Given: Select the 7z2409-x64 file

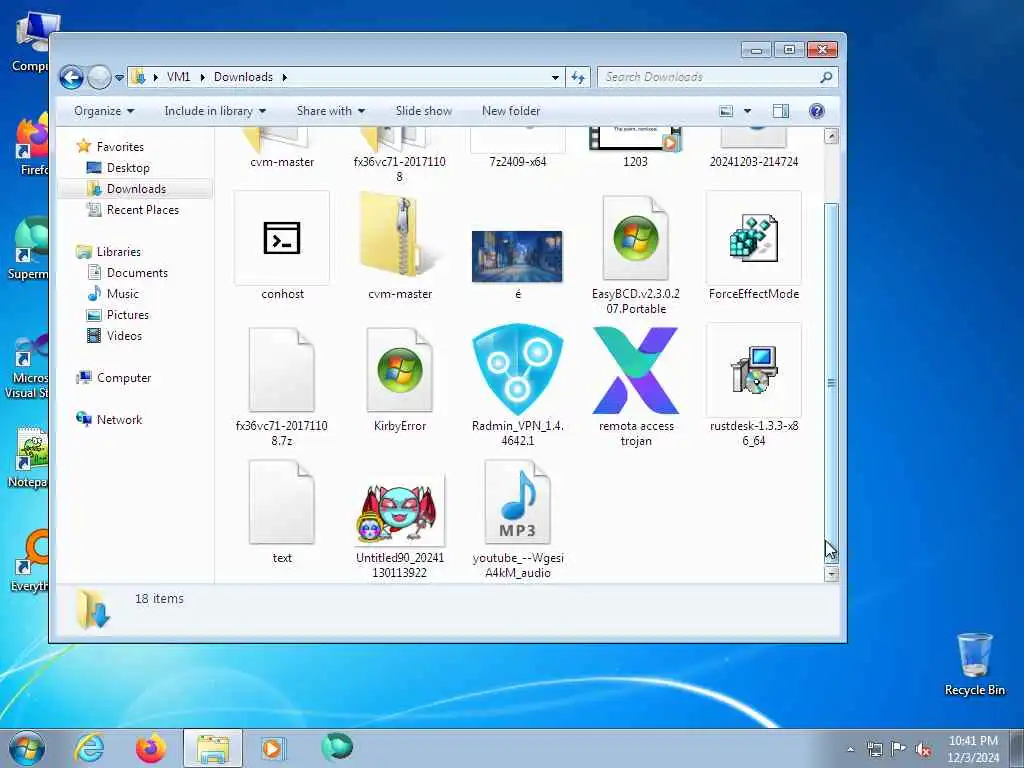Looking at the screenshot, I should pyautogui.click(x=517, y=146).
